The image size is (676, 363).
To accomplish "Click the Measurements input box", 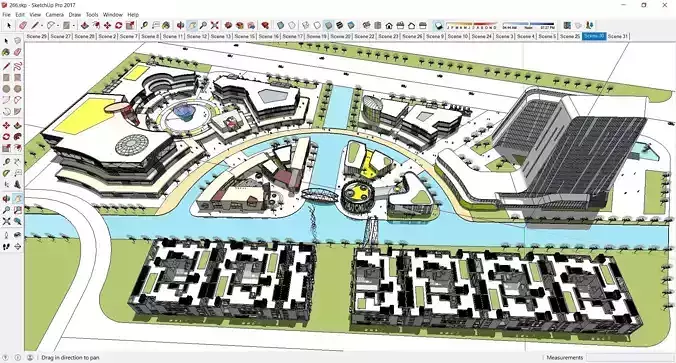I will (629, 357).
